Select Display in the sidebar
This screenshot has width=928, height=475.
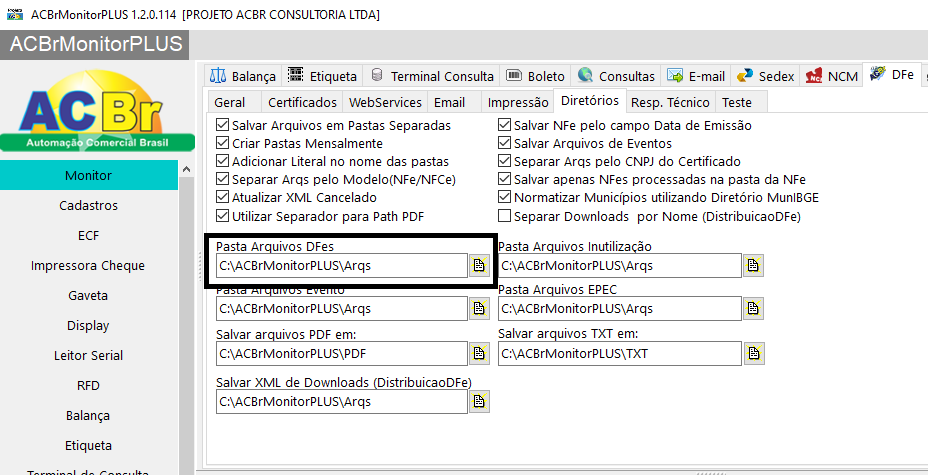click(89, 325)
